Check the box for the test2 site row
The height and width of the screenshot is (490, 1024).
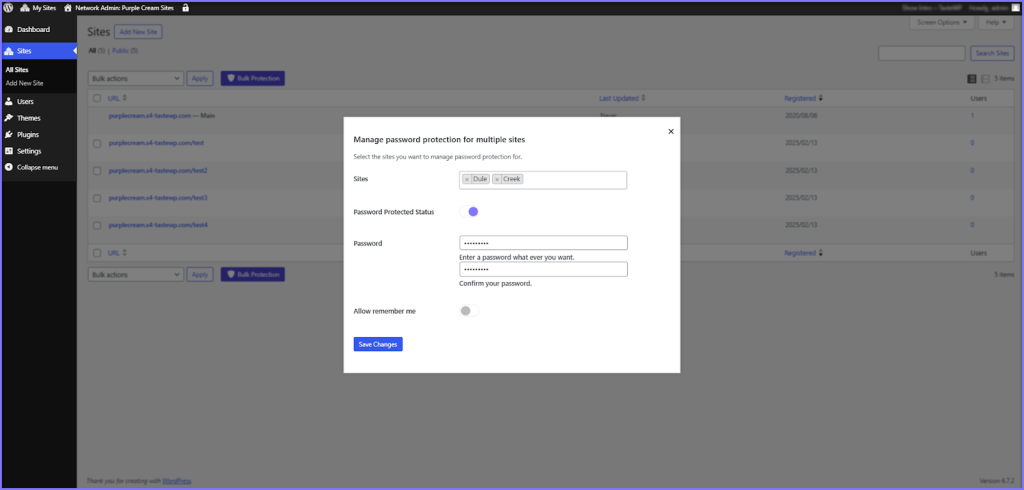click(97, 171)
